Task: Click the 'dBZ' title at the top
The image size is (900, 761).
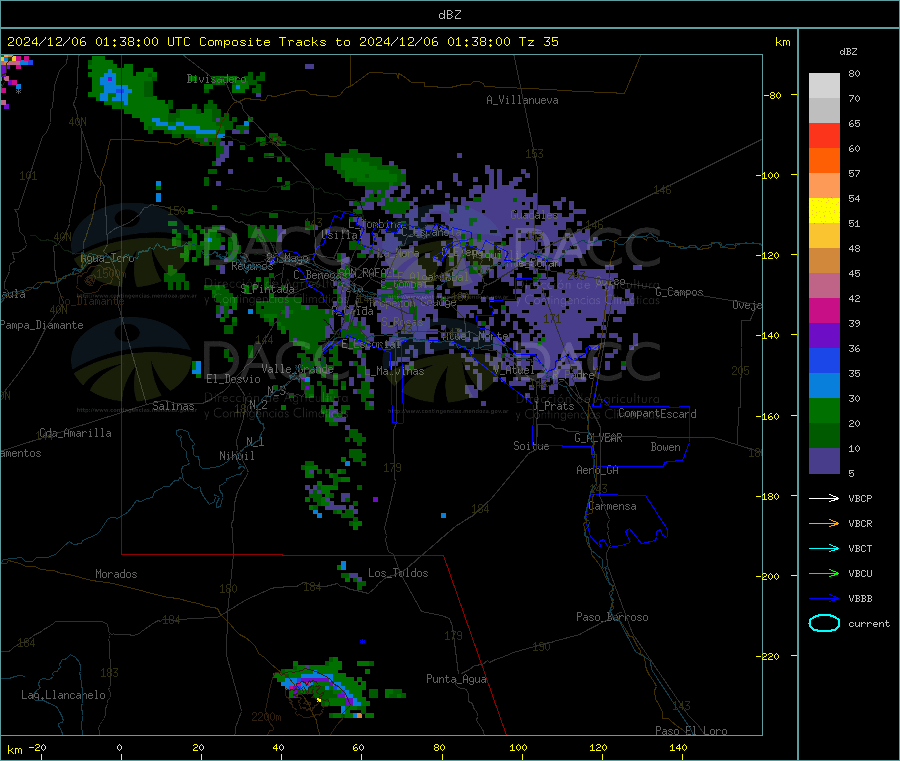Action: point(449,14)
